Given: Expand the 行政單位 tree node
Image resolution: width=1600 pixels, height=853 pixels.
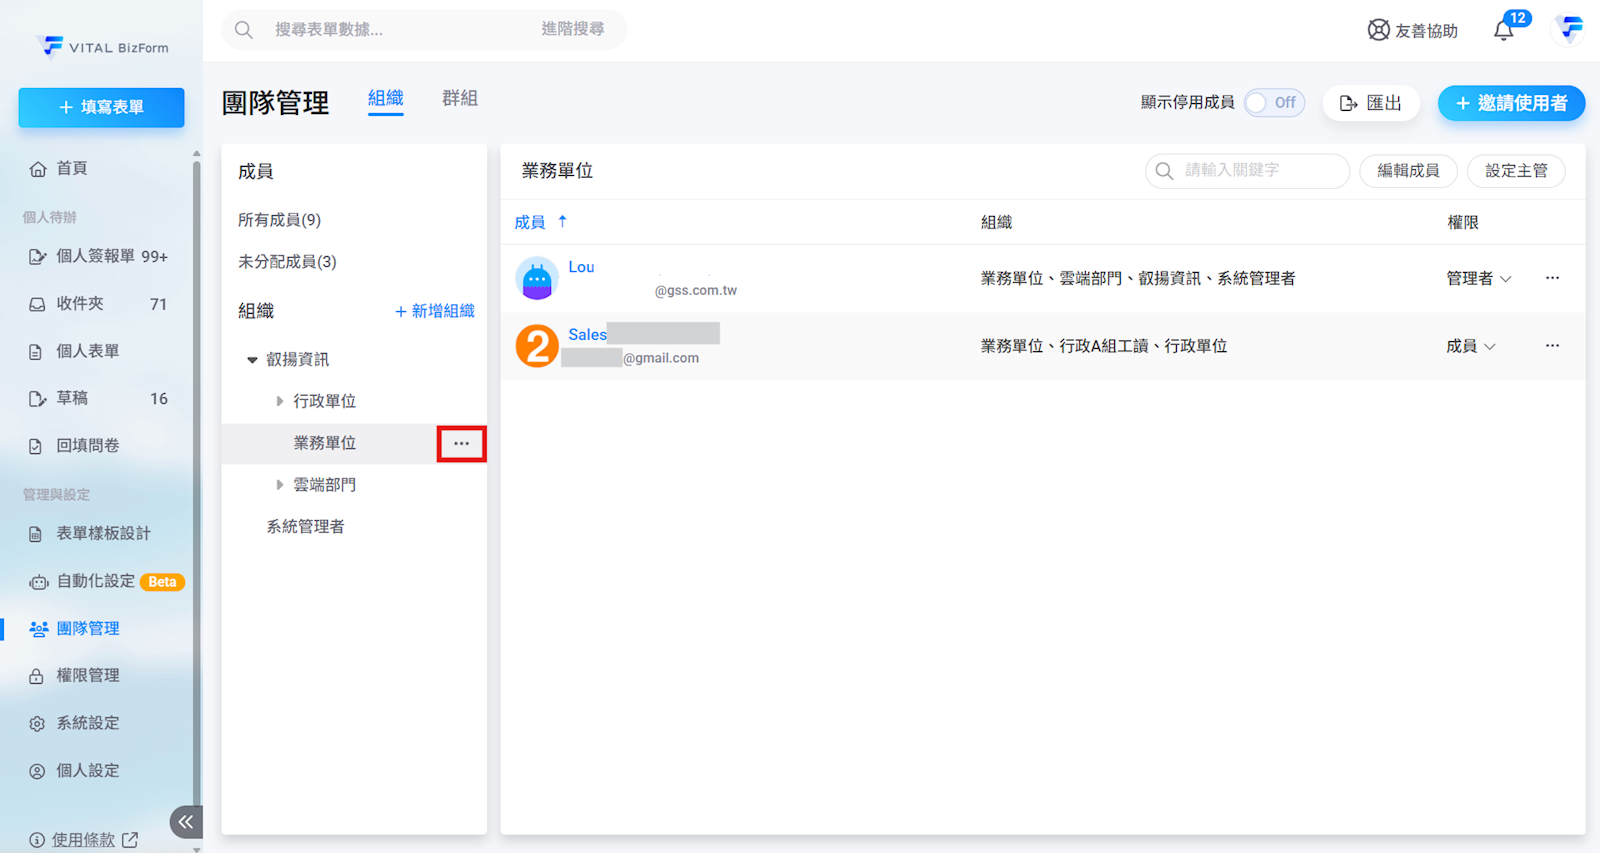Looking at the screenshot, I should pos(280,401).
